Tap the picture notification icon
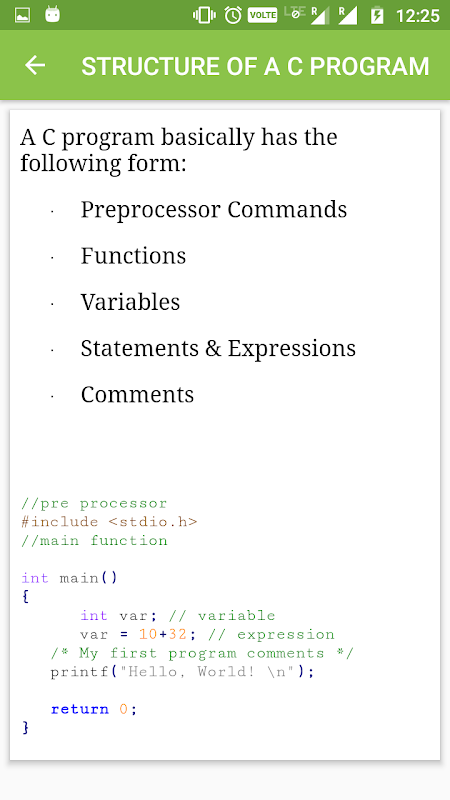This screenshot has width=450, height=800. pyautogui.click(x=22, y=15)
